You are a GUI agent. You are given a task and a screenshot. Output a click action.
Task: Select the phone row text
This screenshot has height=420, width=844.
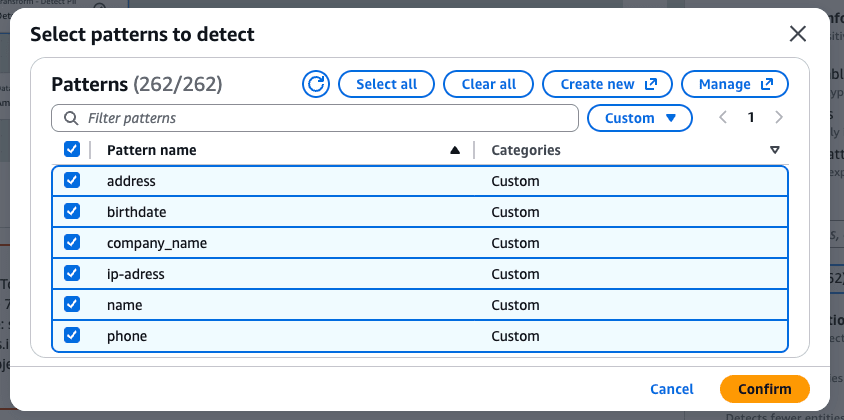click(x=127, y=336)
